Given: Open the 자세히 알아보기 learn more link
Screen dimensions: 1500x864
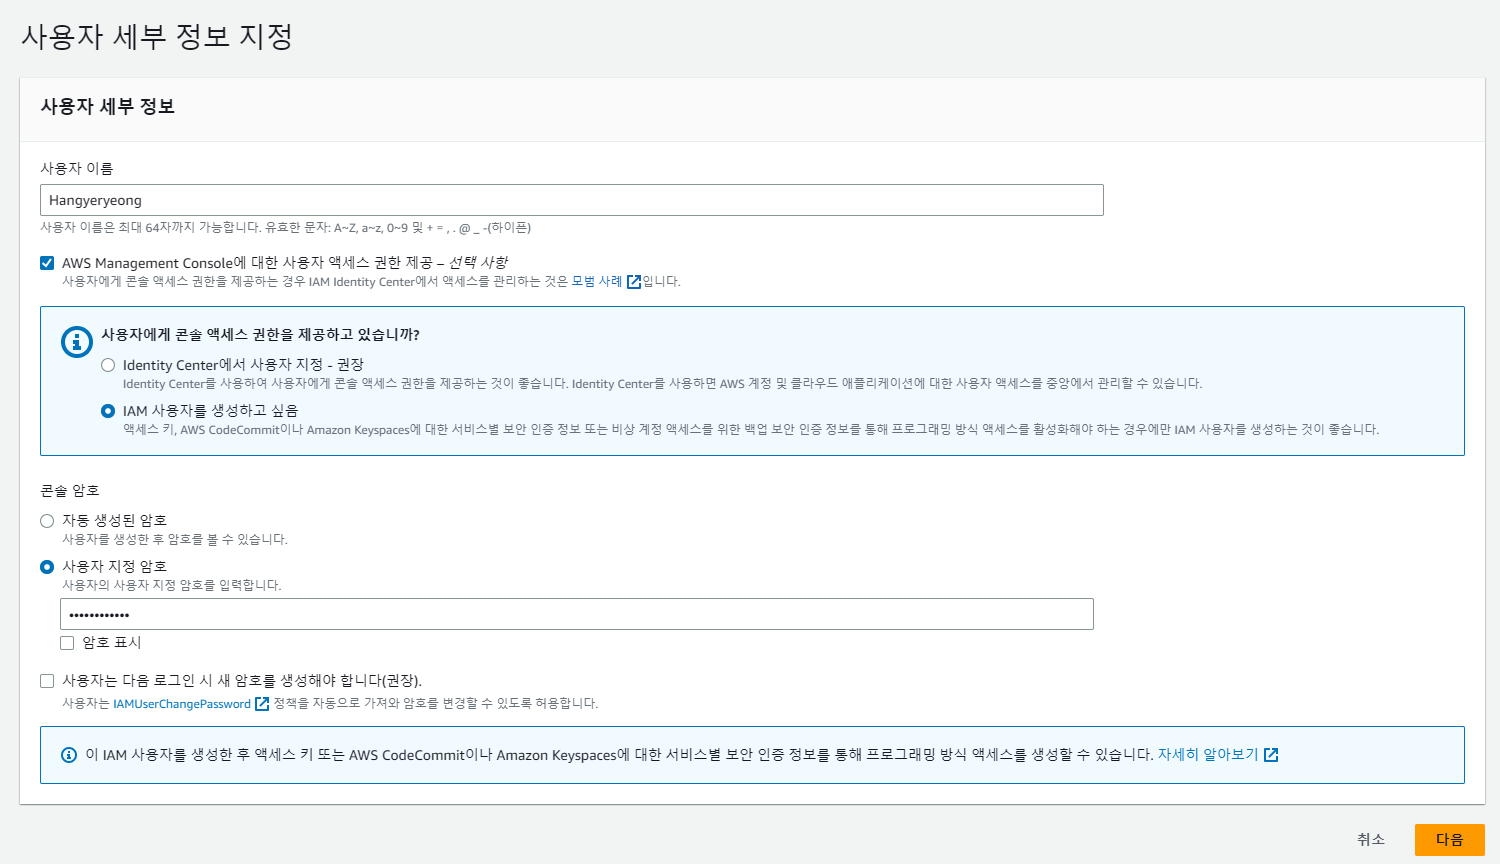Looking at the screenshot, I should pos(1208,755).
